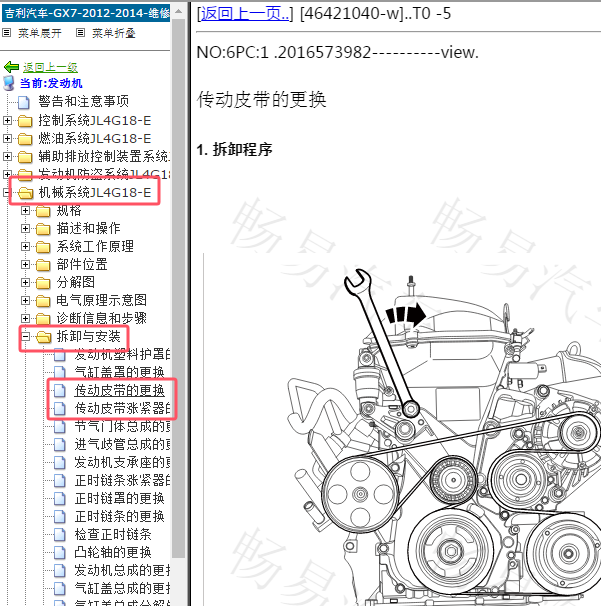Expand the 系统工作原理 folder
Image resolution: width=601 pixels, height=606 pixels.
point(26,246)
